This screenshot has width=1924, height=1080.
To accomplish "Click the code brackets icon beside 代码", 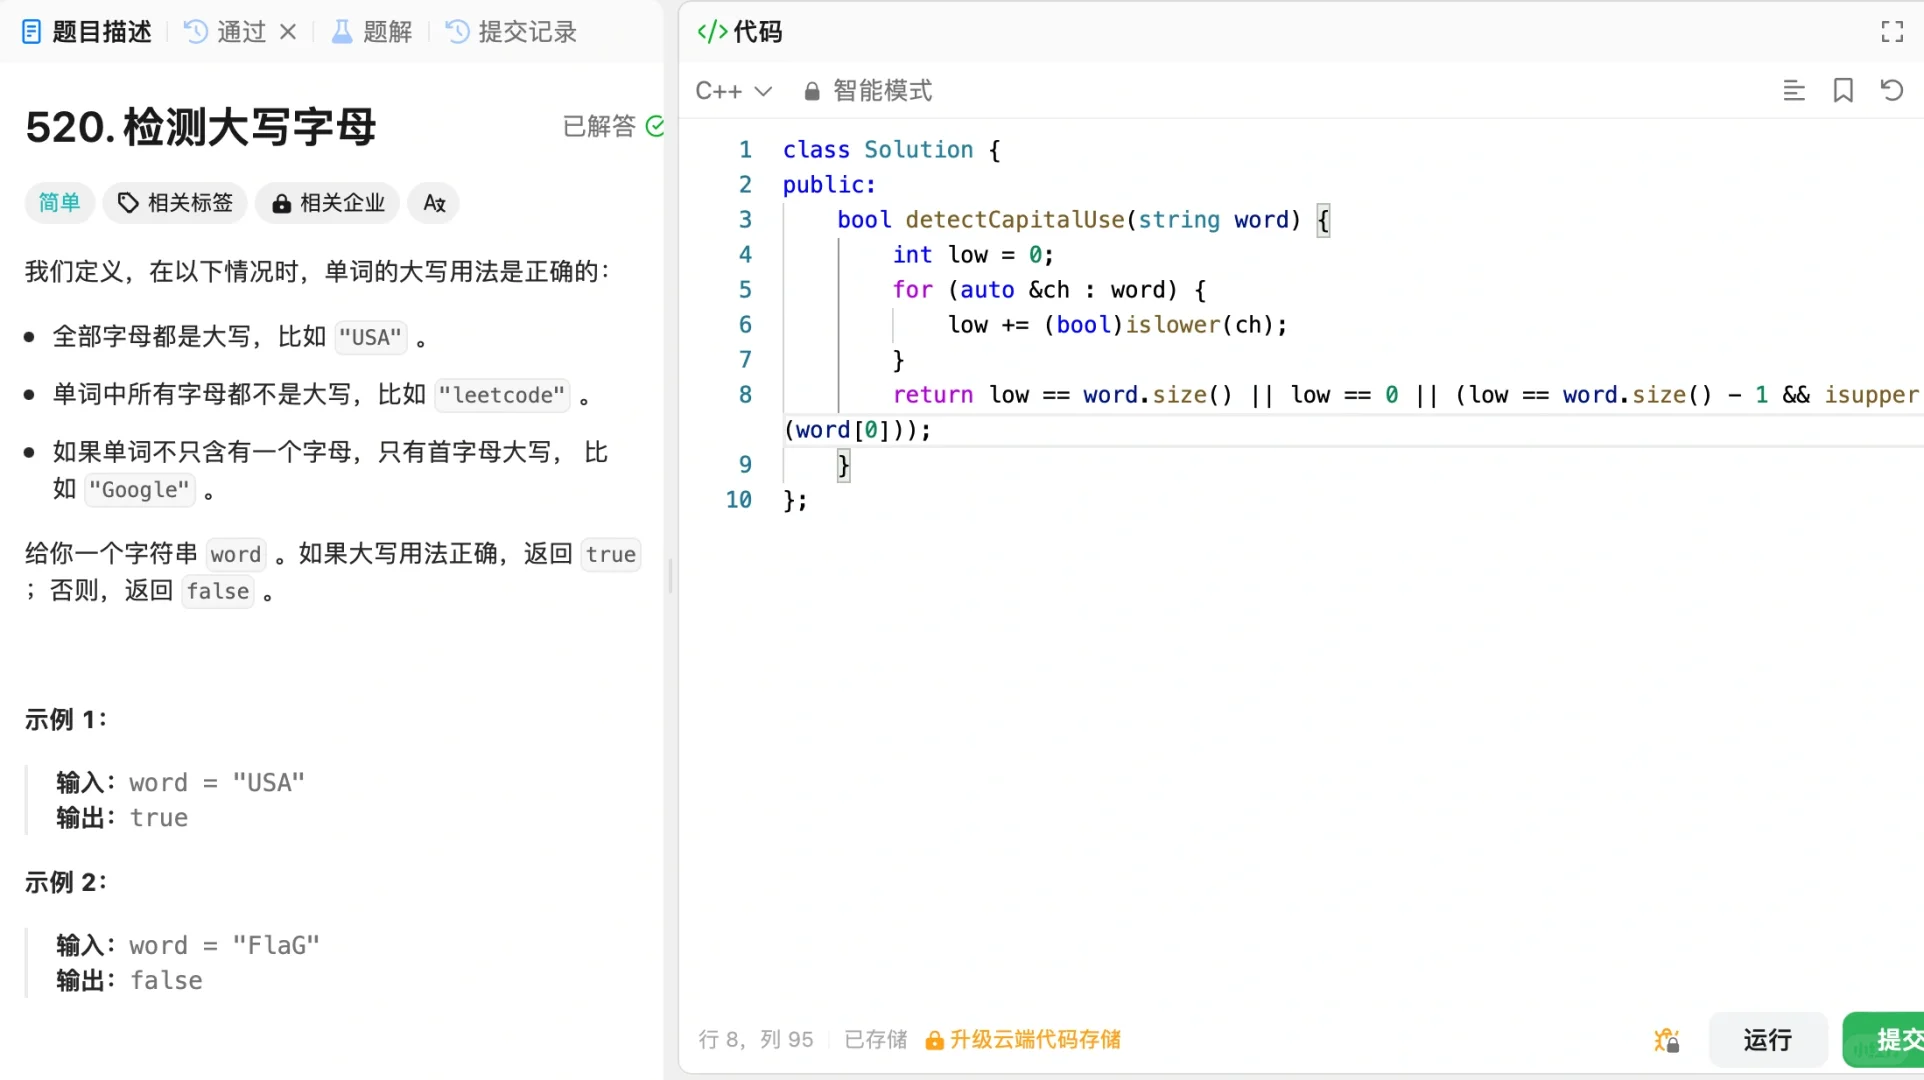I will pyautogui.click(x=712, y=32).
